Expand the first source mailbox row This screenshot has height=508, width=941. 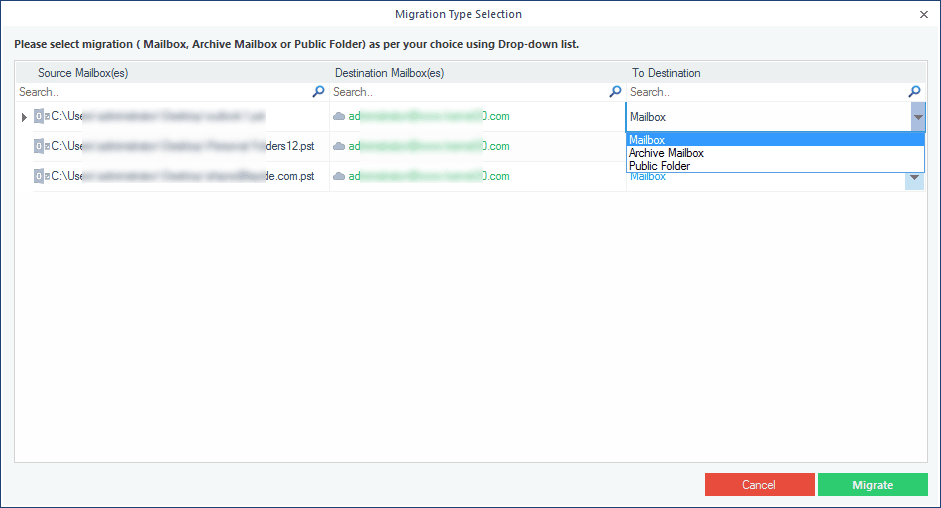pos(24,117)
